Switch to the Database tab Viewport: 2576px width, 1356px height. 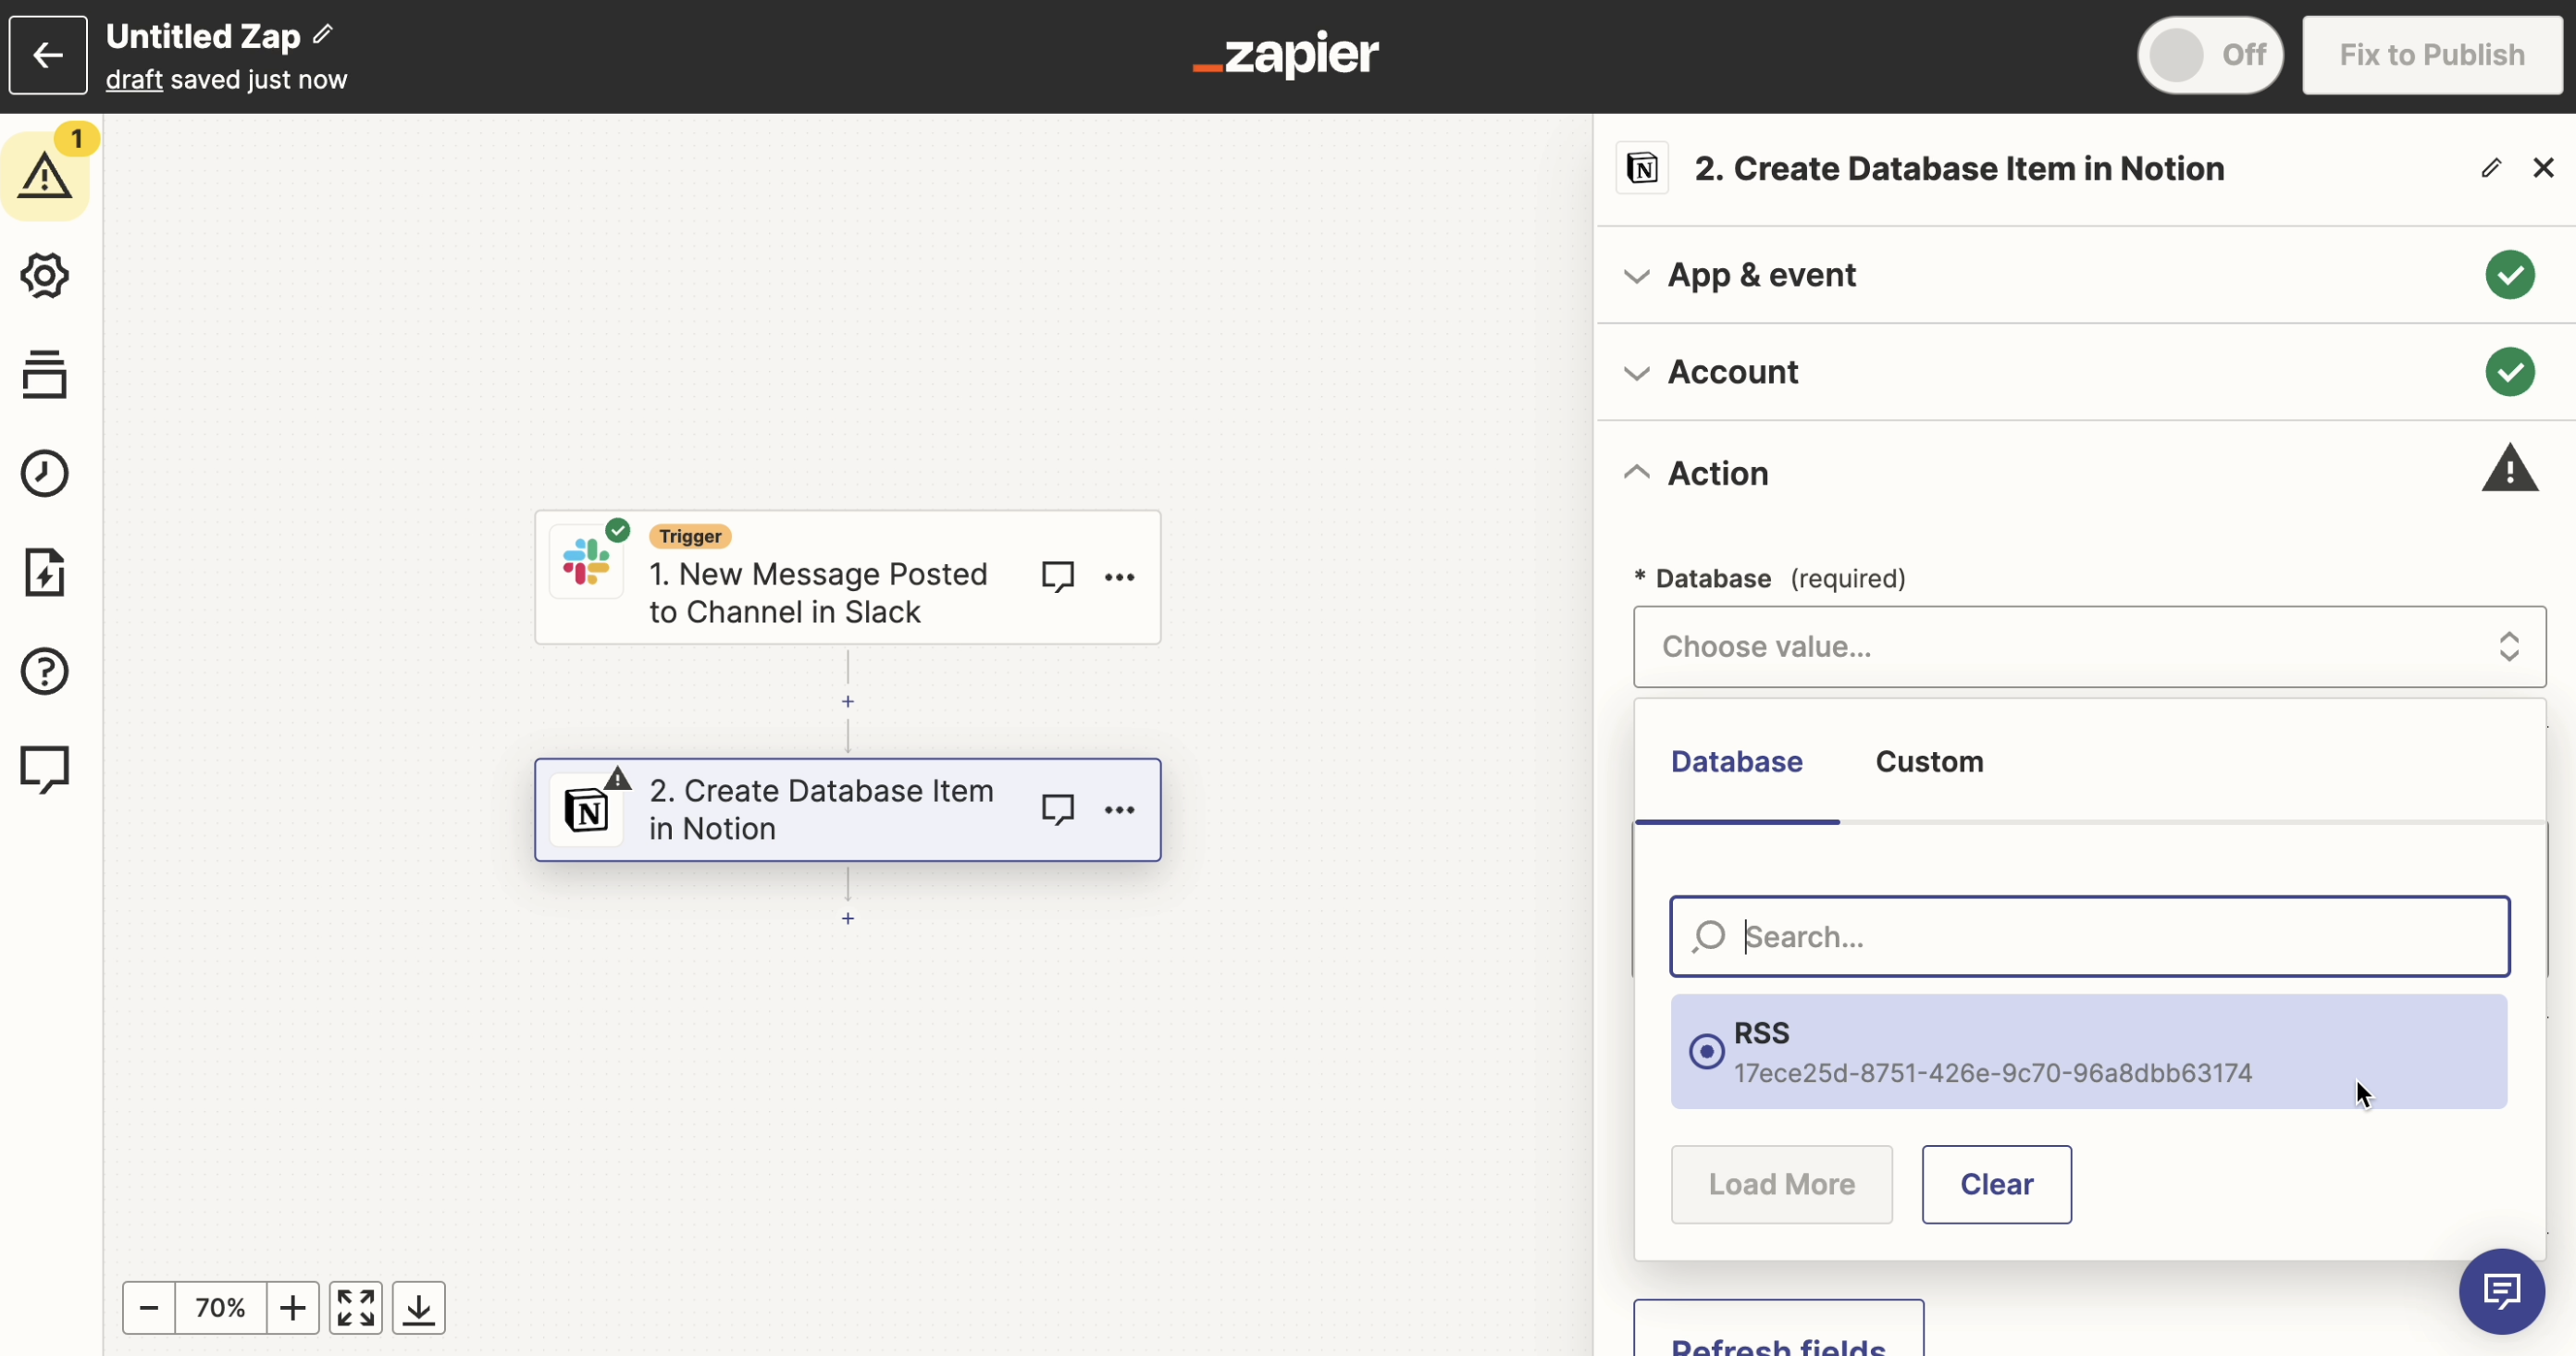tap(1736, 762)
